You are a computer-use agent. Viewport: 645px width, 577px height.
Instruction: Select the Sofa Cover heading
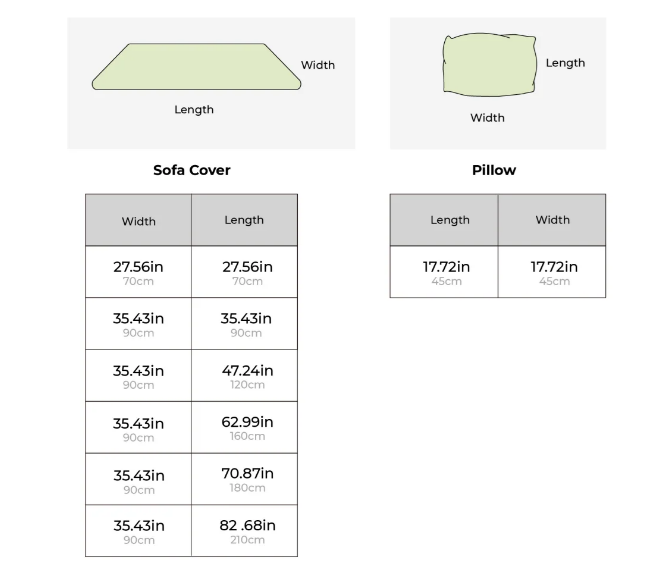tap(192, 170)
